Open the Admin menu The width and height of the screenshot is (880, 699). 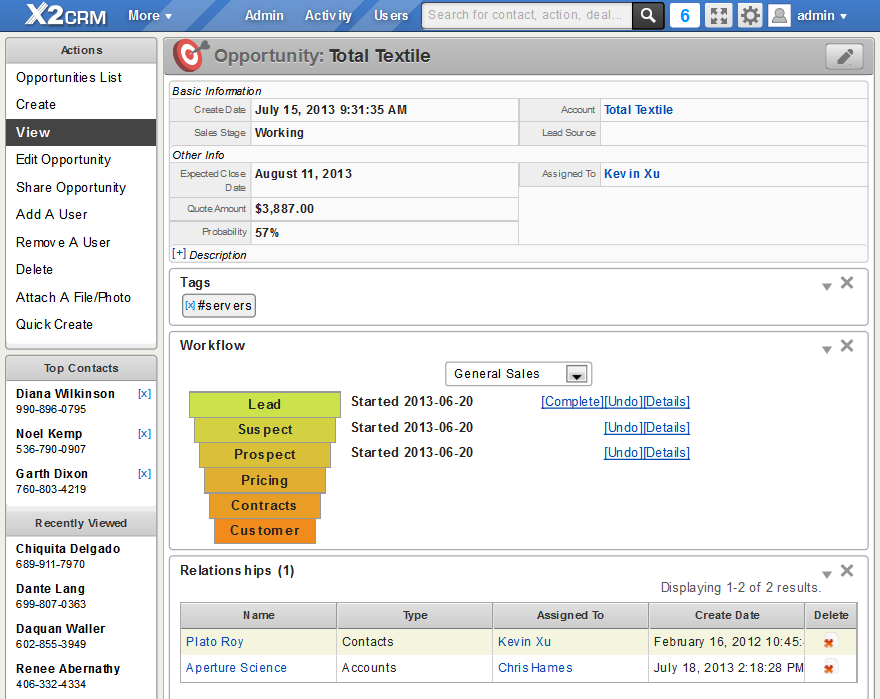264,16
